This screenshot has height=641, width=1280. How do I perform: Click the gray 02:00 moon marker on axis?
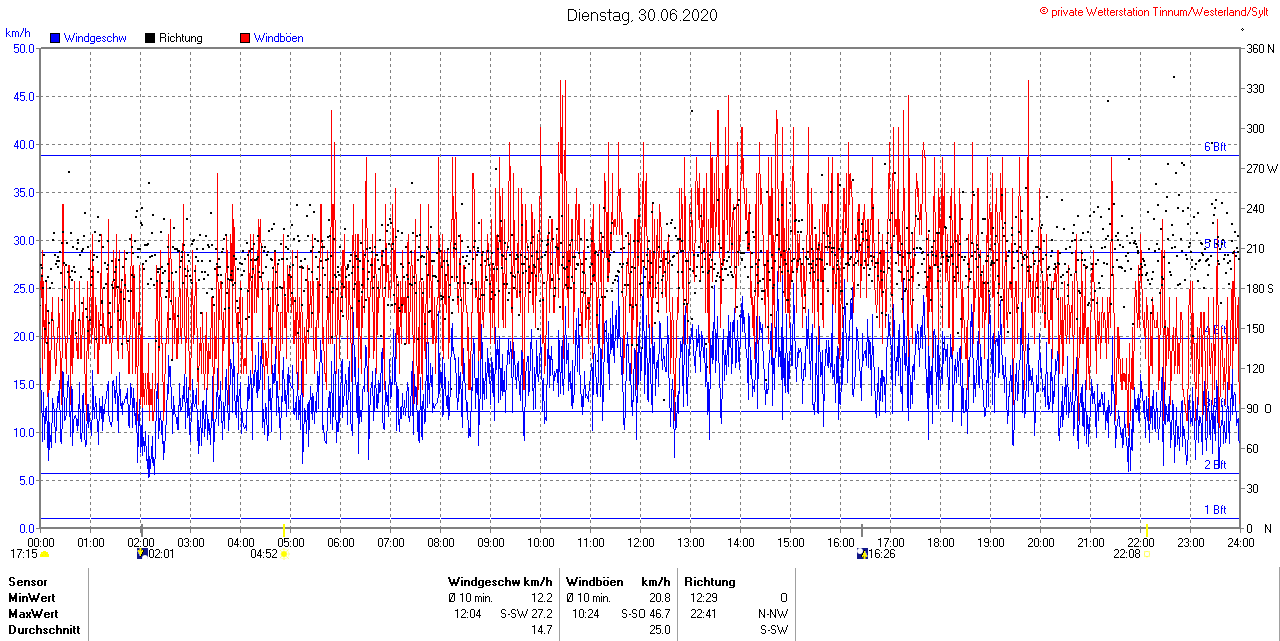141,529
